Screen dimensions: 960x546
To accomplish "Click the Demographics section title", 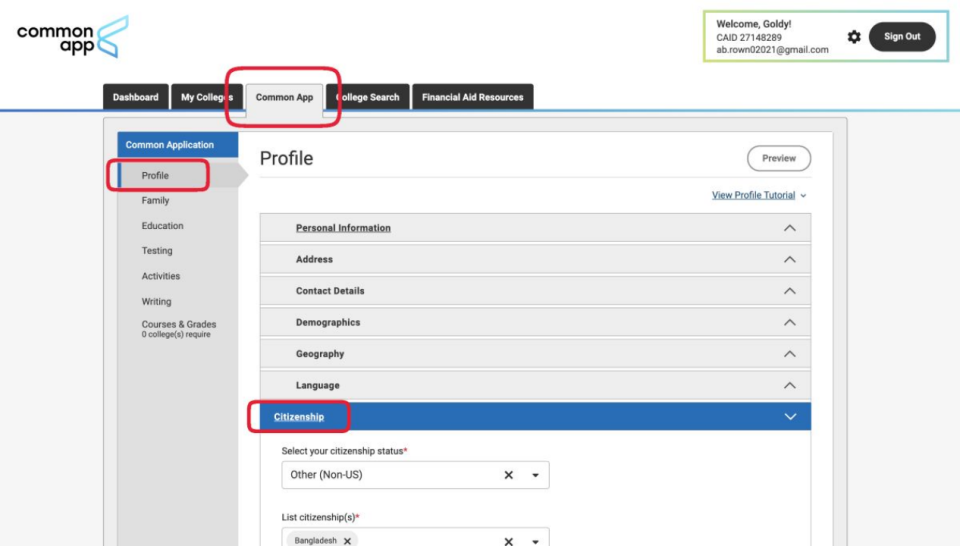I will point(328,323).
